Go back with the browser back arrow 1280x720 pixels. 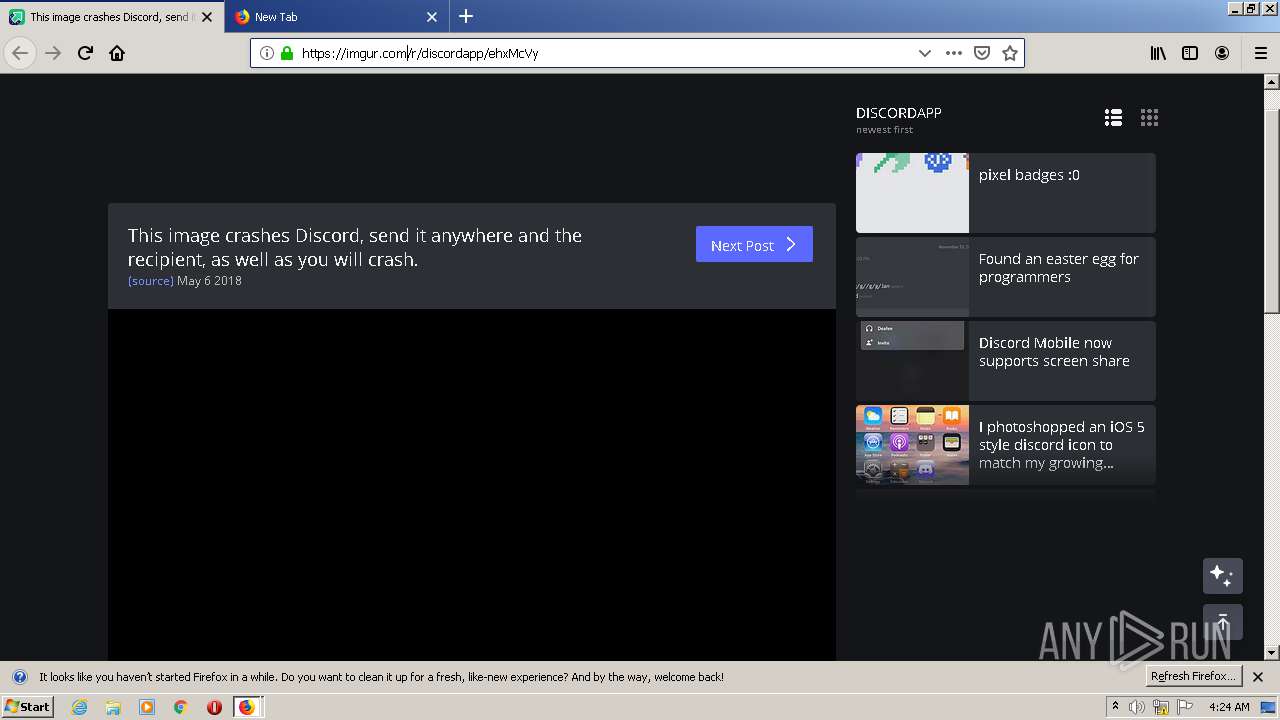pos(20,53)
